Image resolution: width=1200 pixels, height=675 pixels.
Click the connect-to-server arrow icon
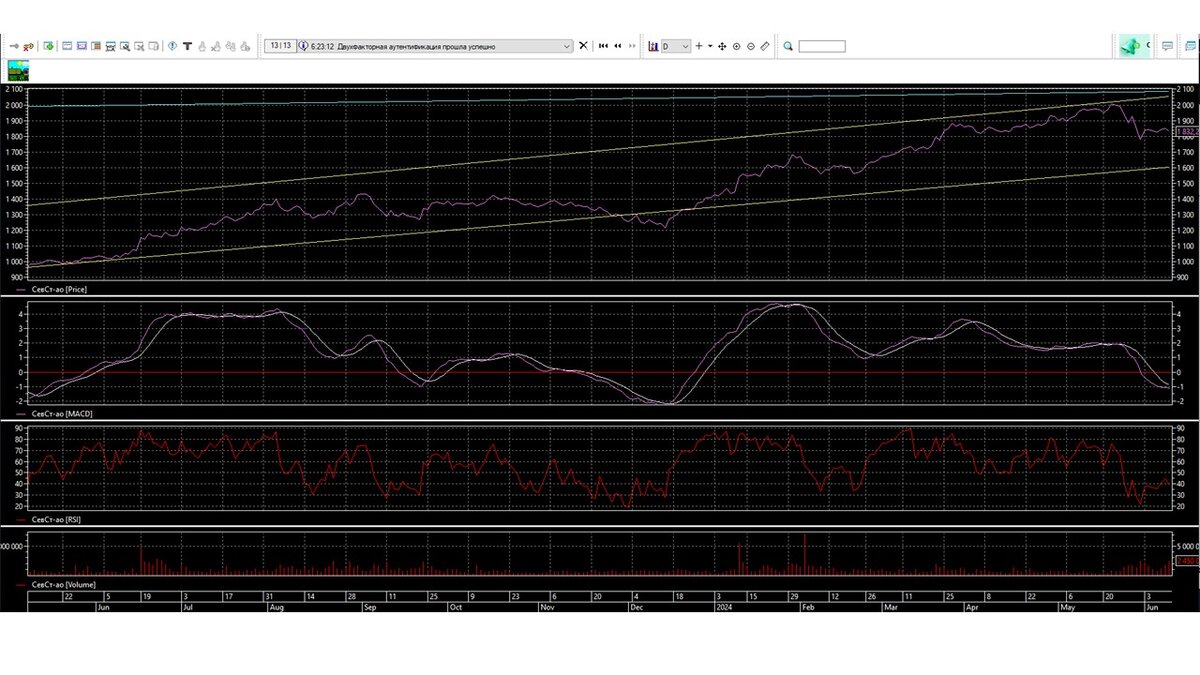[14, 46]
